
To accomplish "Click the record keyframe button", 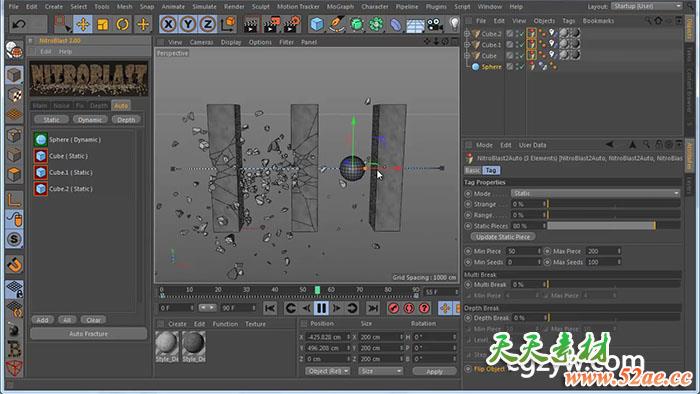I will coord(393,308).
